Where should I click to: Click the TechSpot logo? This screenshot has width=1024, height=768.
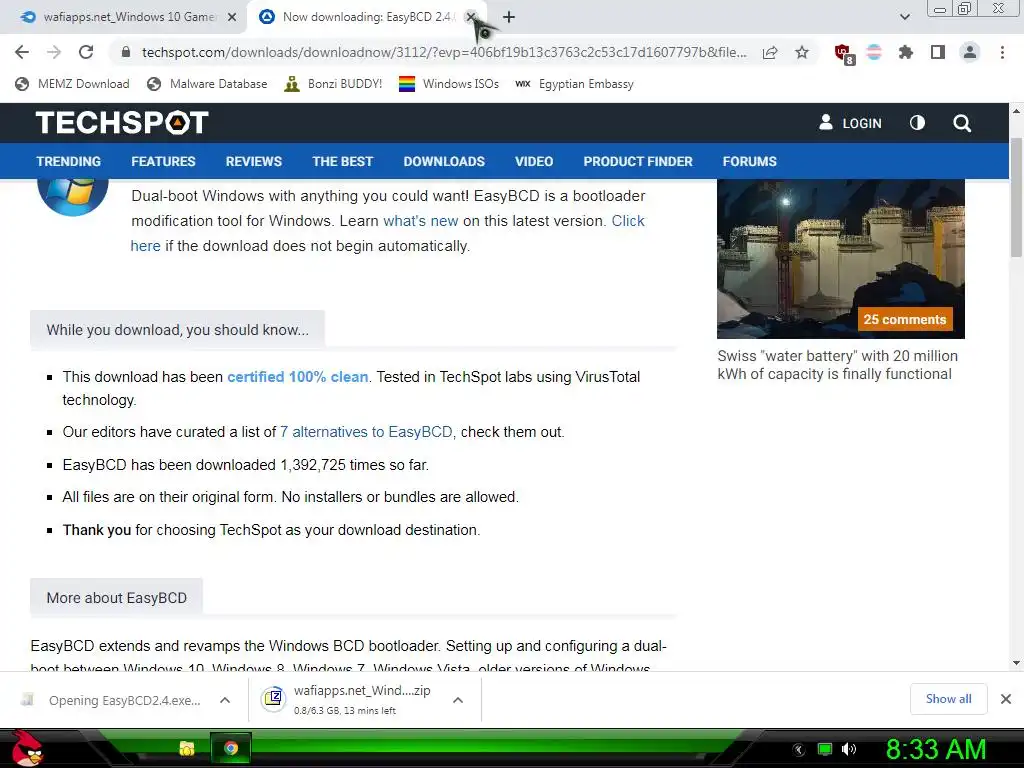pyautogui.click(x=122, y=122)
